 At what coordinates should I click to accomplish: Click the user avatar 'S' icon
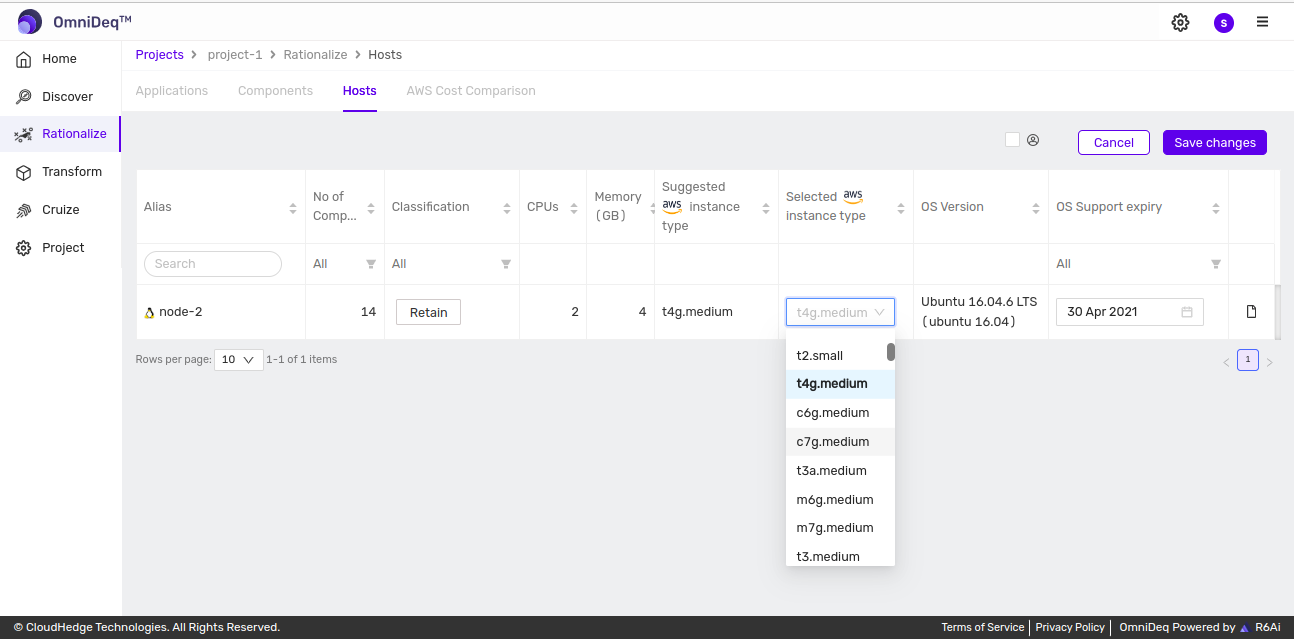tap(1223, 22)
